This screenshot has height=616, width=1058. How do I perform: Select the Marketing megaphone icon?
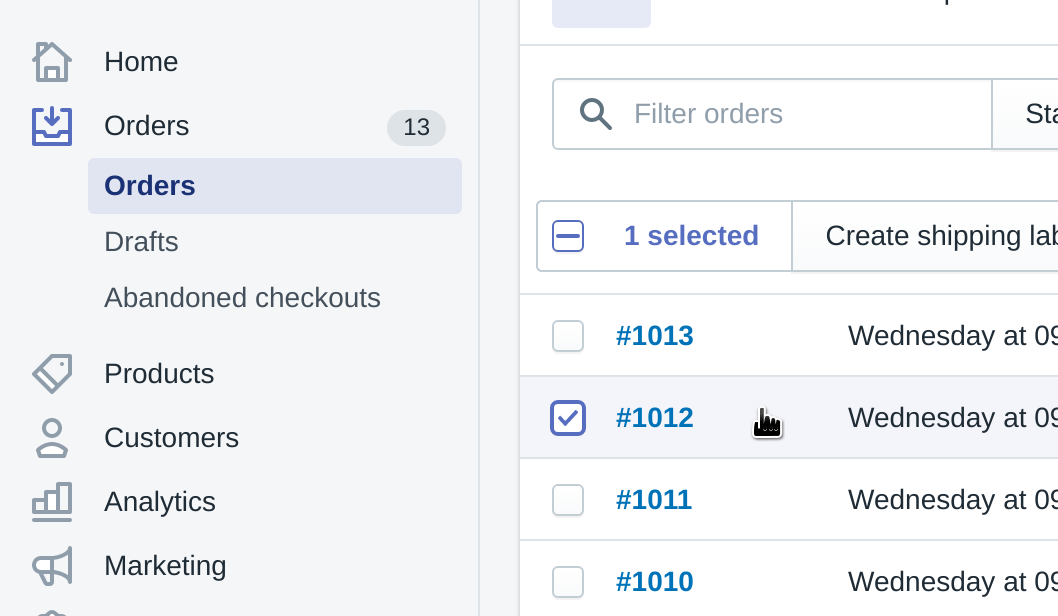click(52, 565)
